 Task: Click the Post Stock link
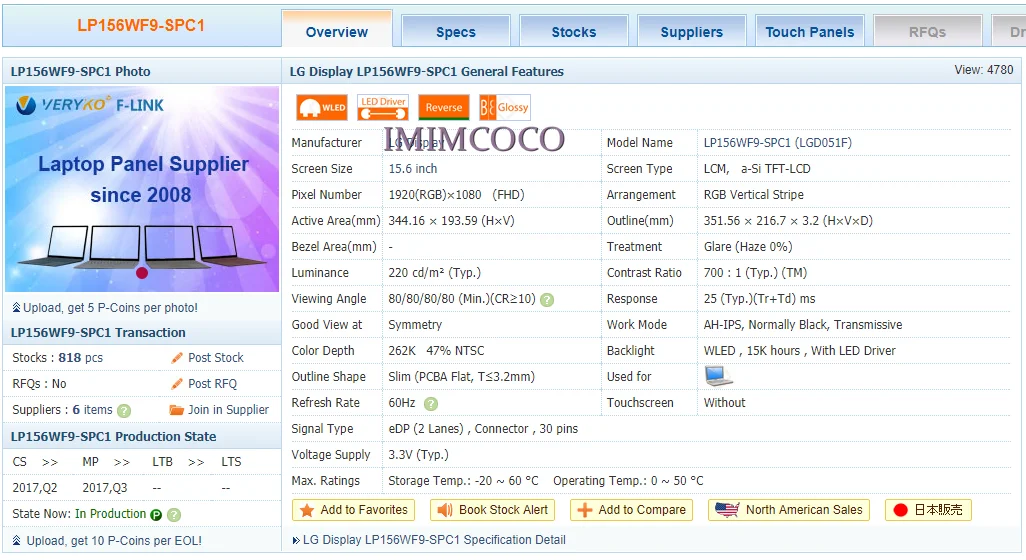tap(216, 358)
